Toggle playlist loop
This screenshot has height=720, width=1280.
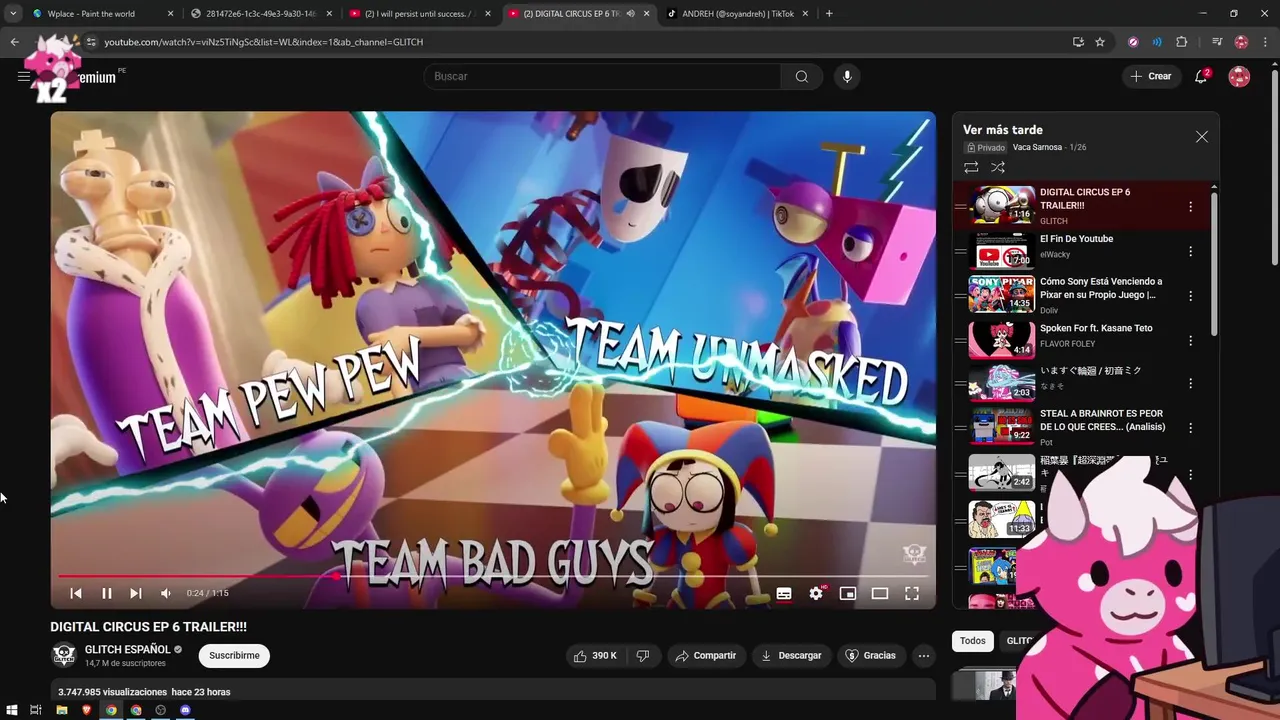(971, 168)
